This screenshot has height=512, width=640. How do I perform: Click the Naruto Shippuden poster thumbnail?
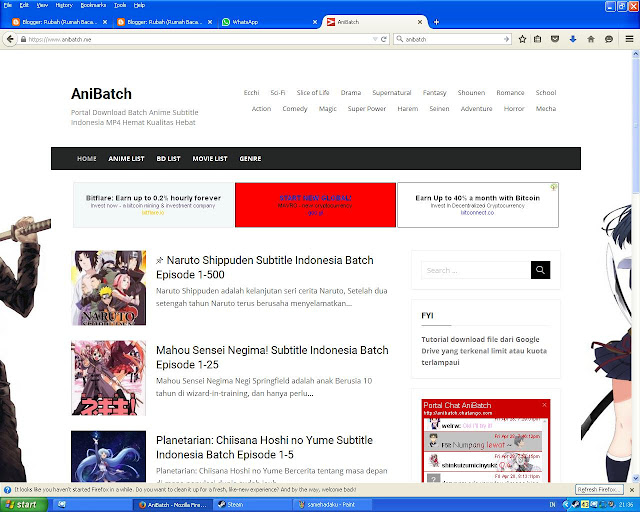coord(108,288)
